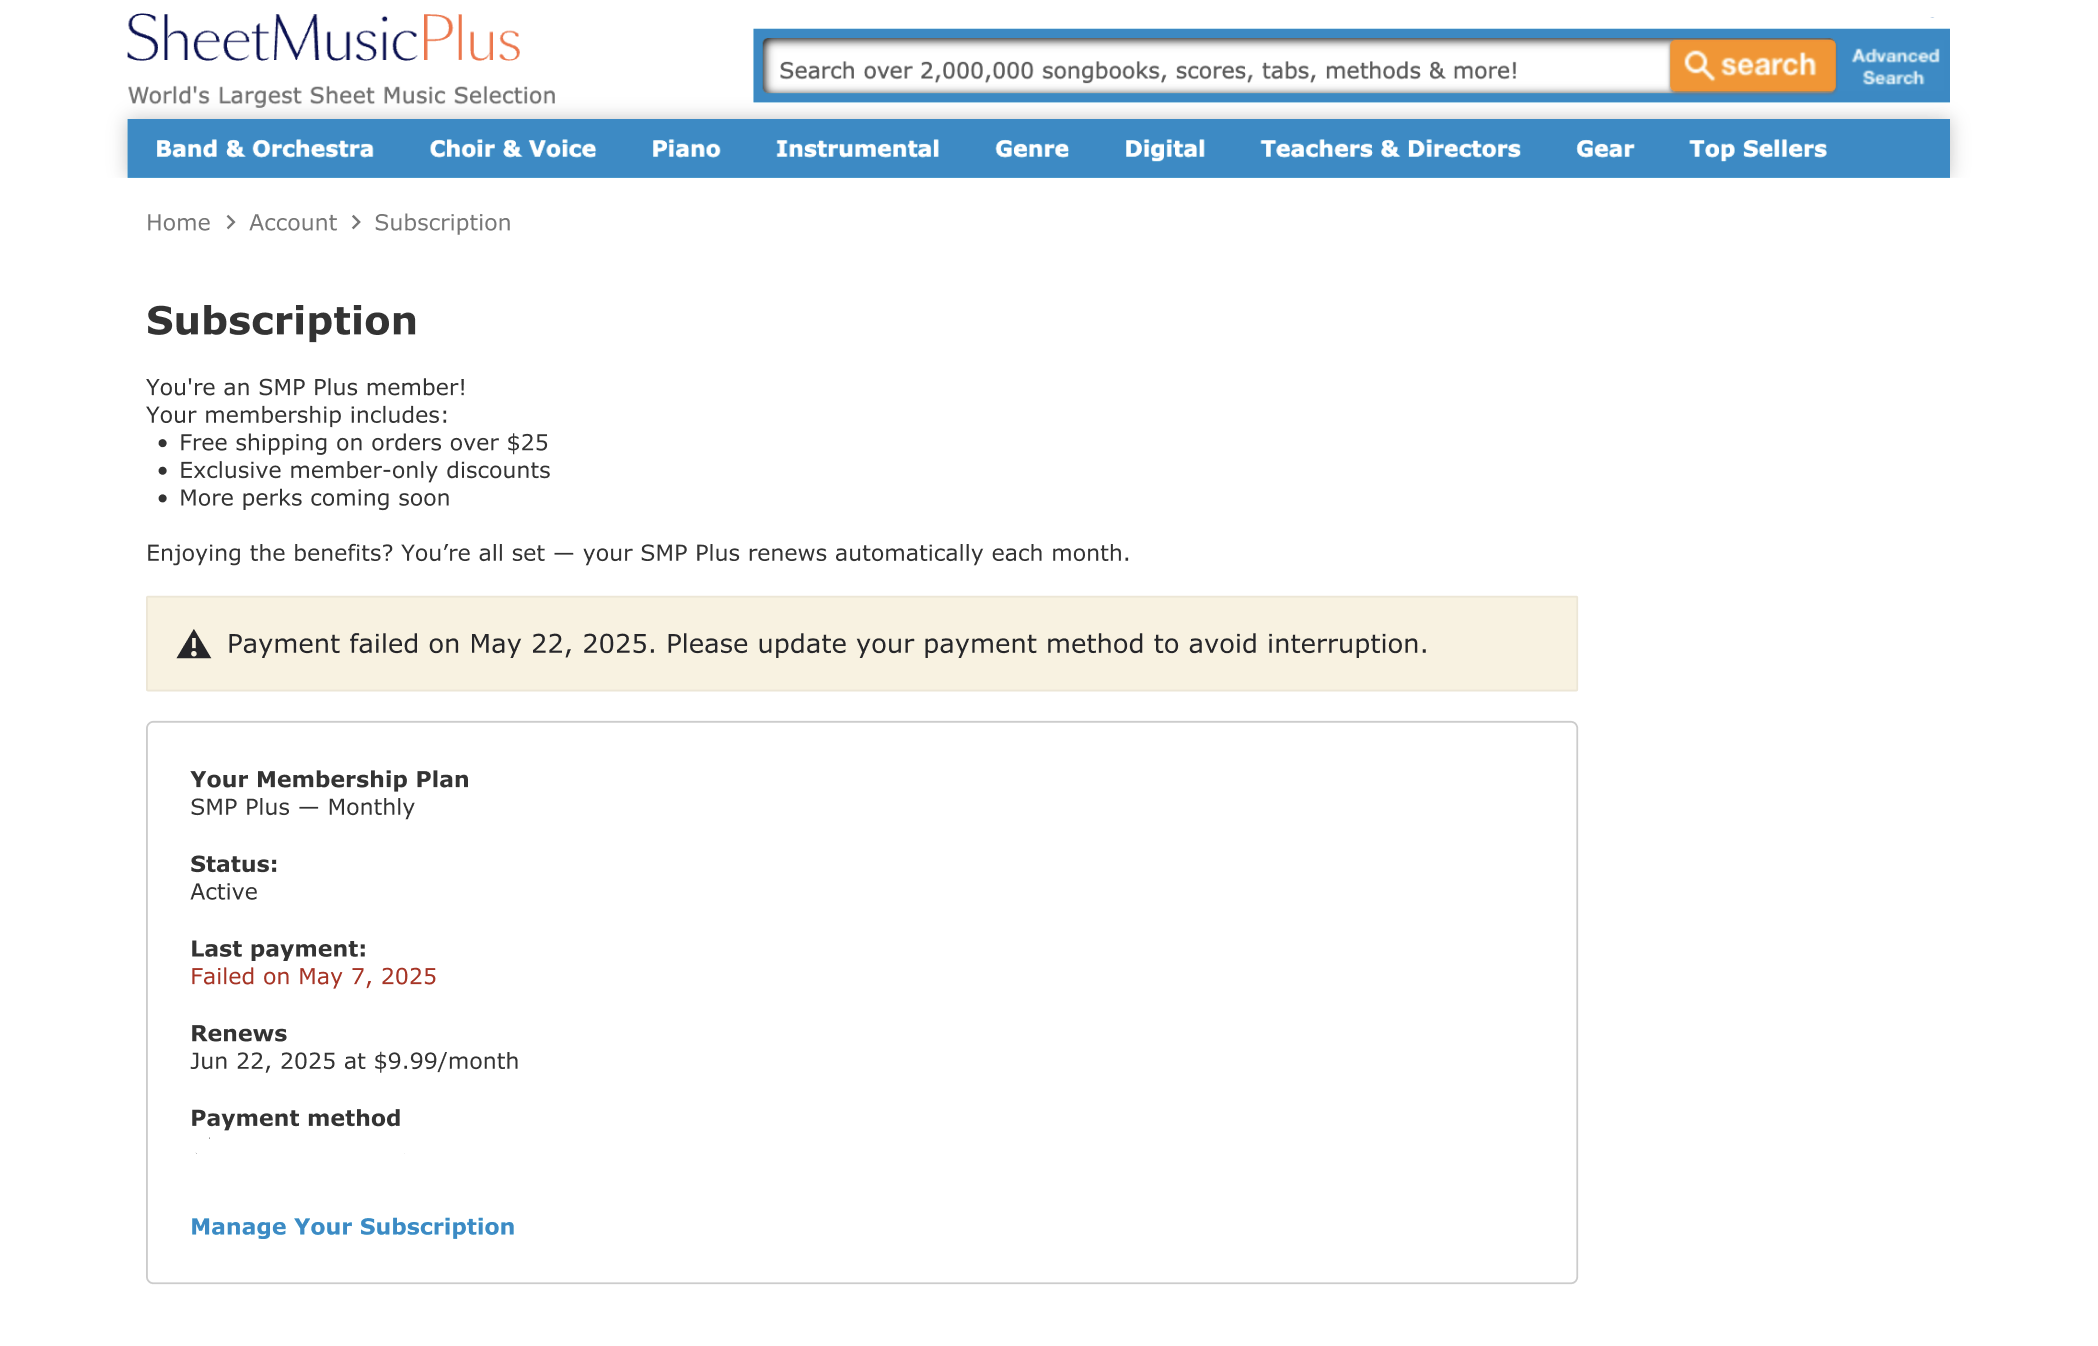The image size is (2098, 1346).
Task: Open Advanced Search
Action: click(1894, 67)
